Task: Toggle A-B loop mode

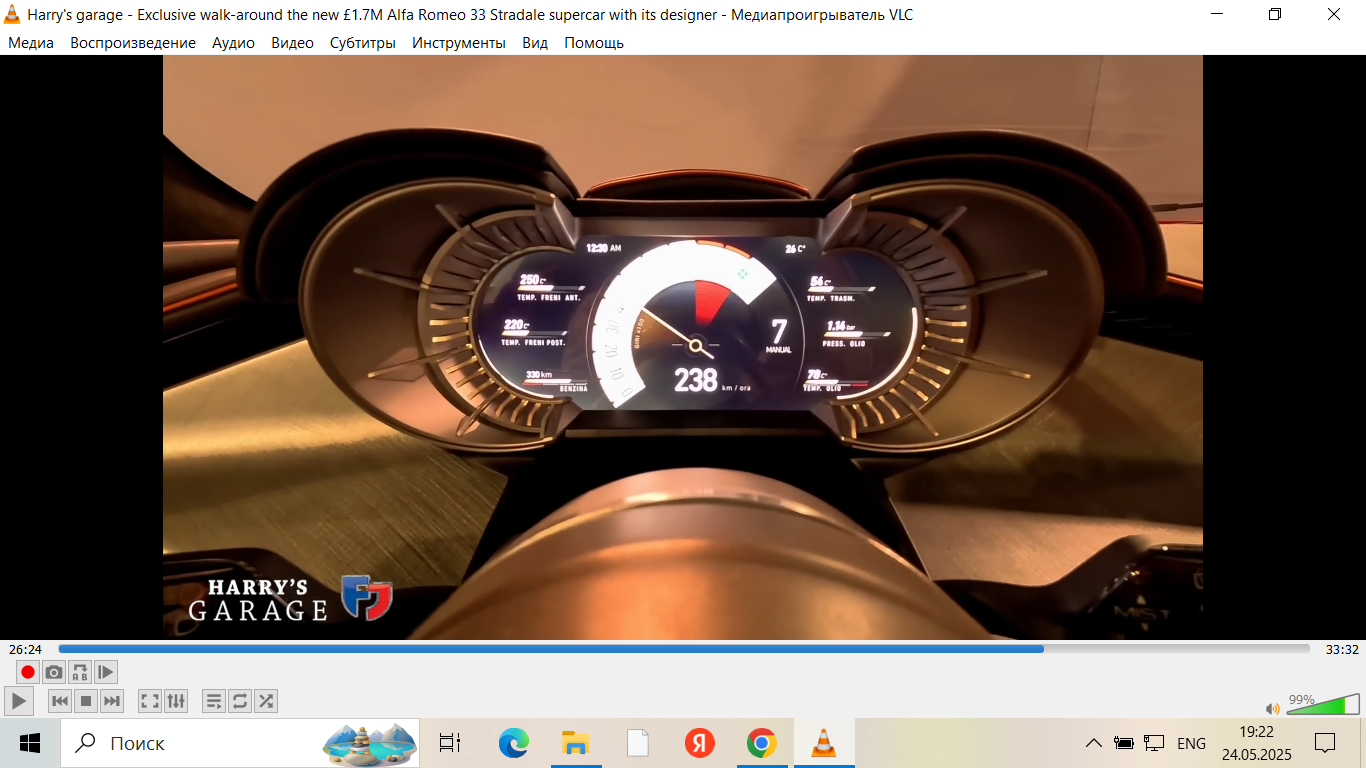Action: [80, 672]
